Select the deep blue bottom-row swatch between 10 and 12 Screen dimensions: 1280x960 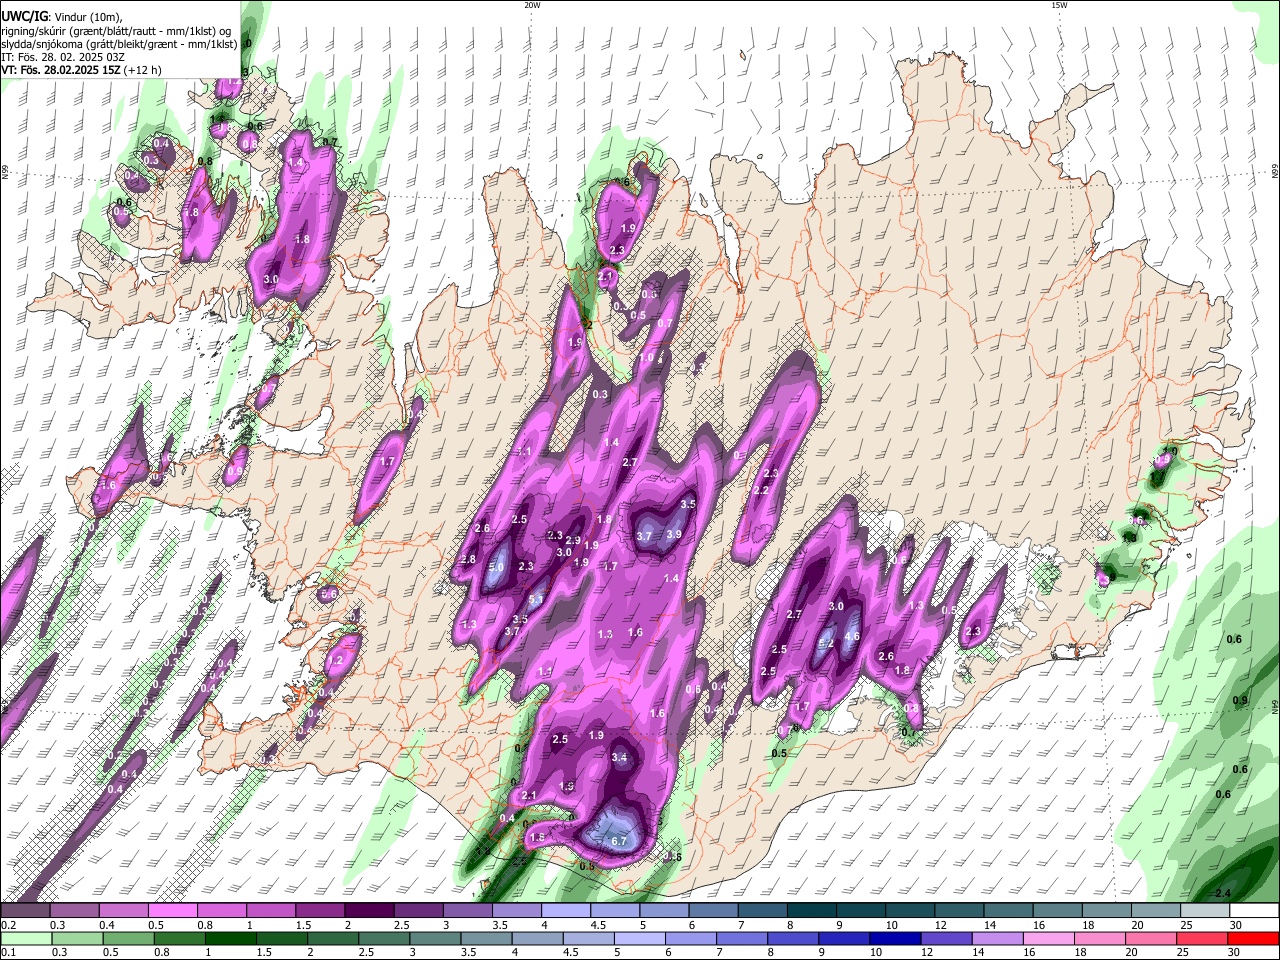pos(894,939)
